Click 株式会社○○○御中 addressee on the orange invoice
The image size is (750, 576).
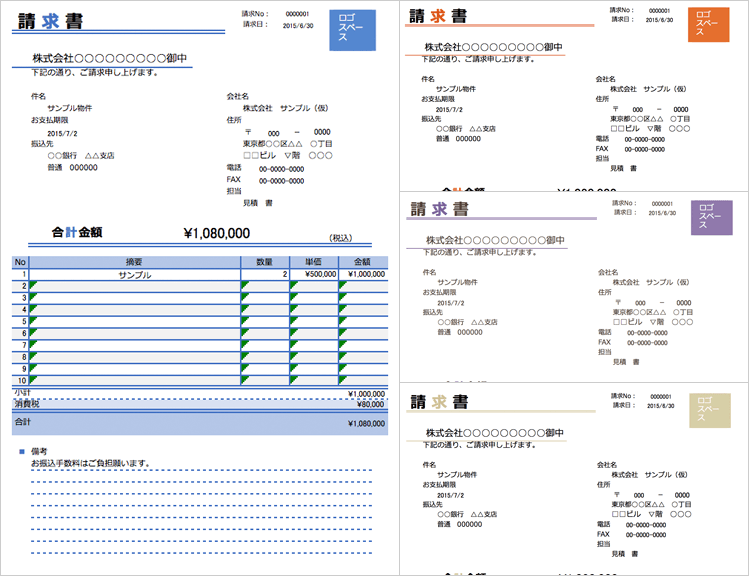[494, 47]
